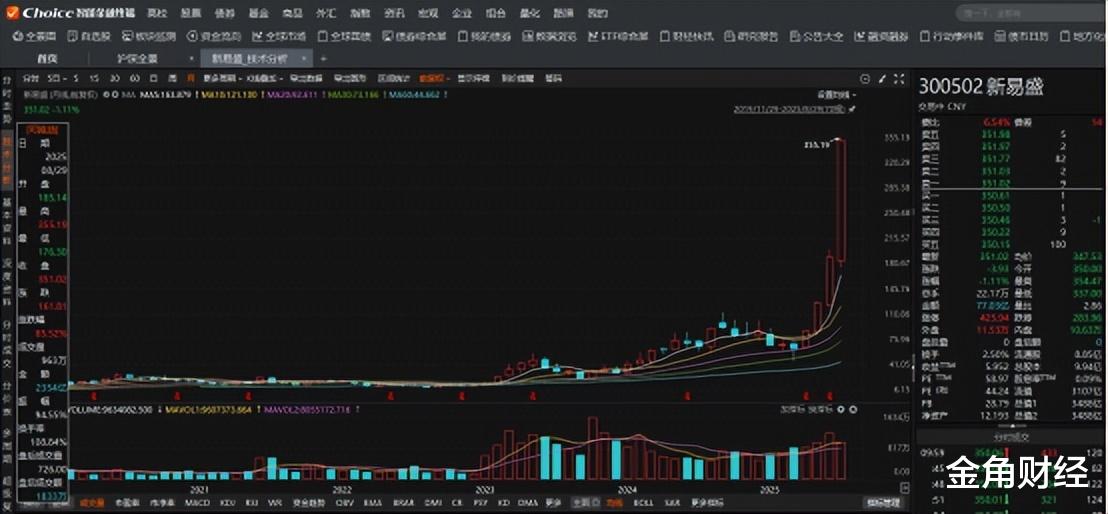Open orange 前复权 adjustment dropdown
Image resolution: width=1108 pixels, height=514 pixels.
click(x=437, y=78)
